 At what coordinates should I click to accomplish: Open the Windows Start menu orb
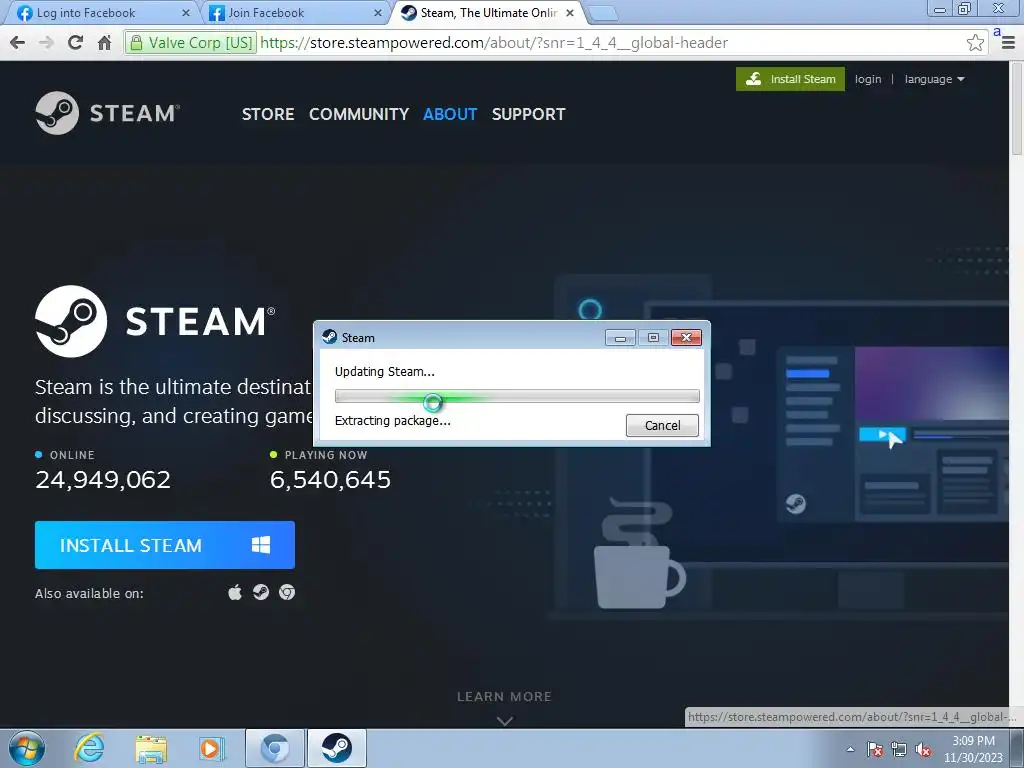point(27,748)
